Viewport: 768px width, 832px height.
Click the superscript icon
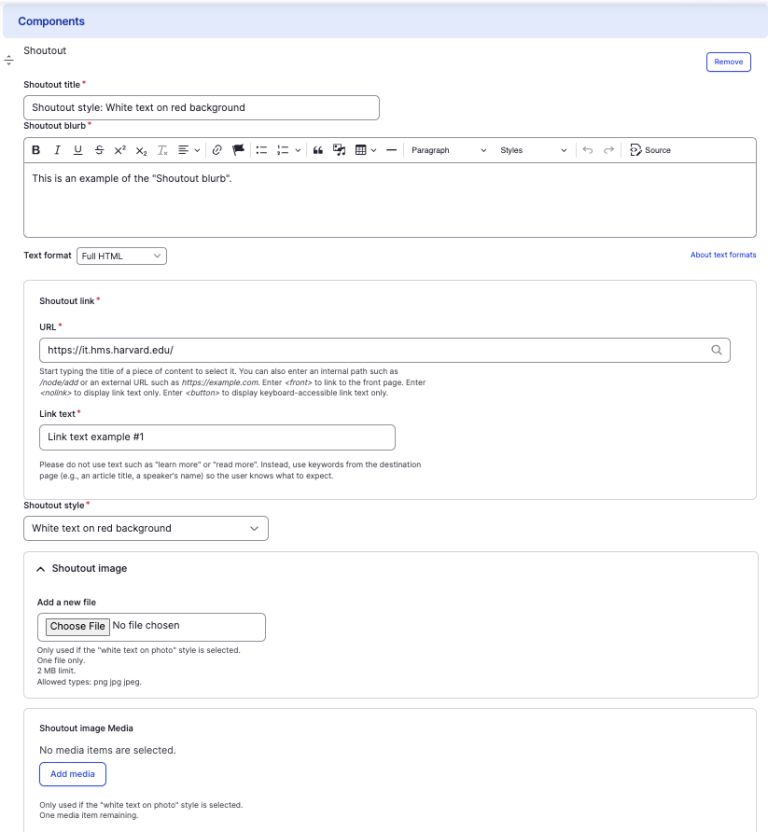tap(120, 150)
